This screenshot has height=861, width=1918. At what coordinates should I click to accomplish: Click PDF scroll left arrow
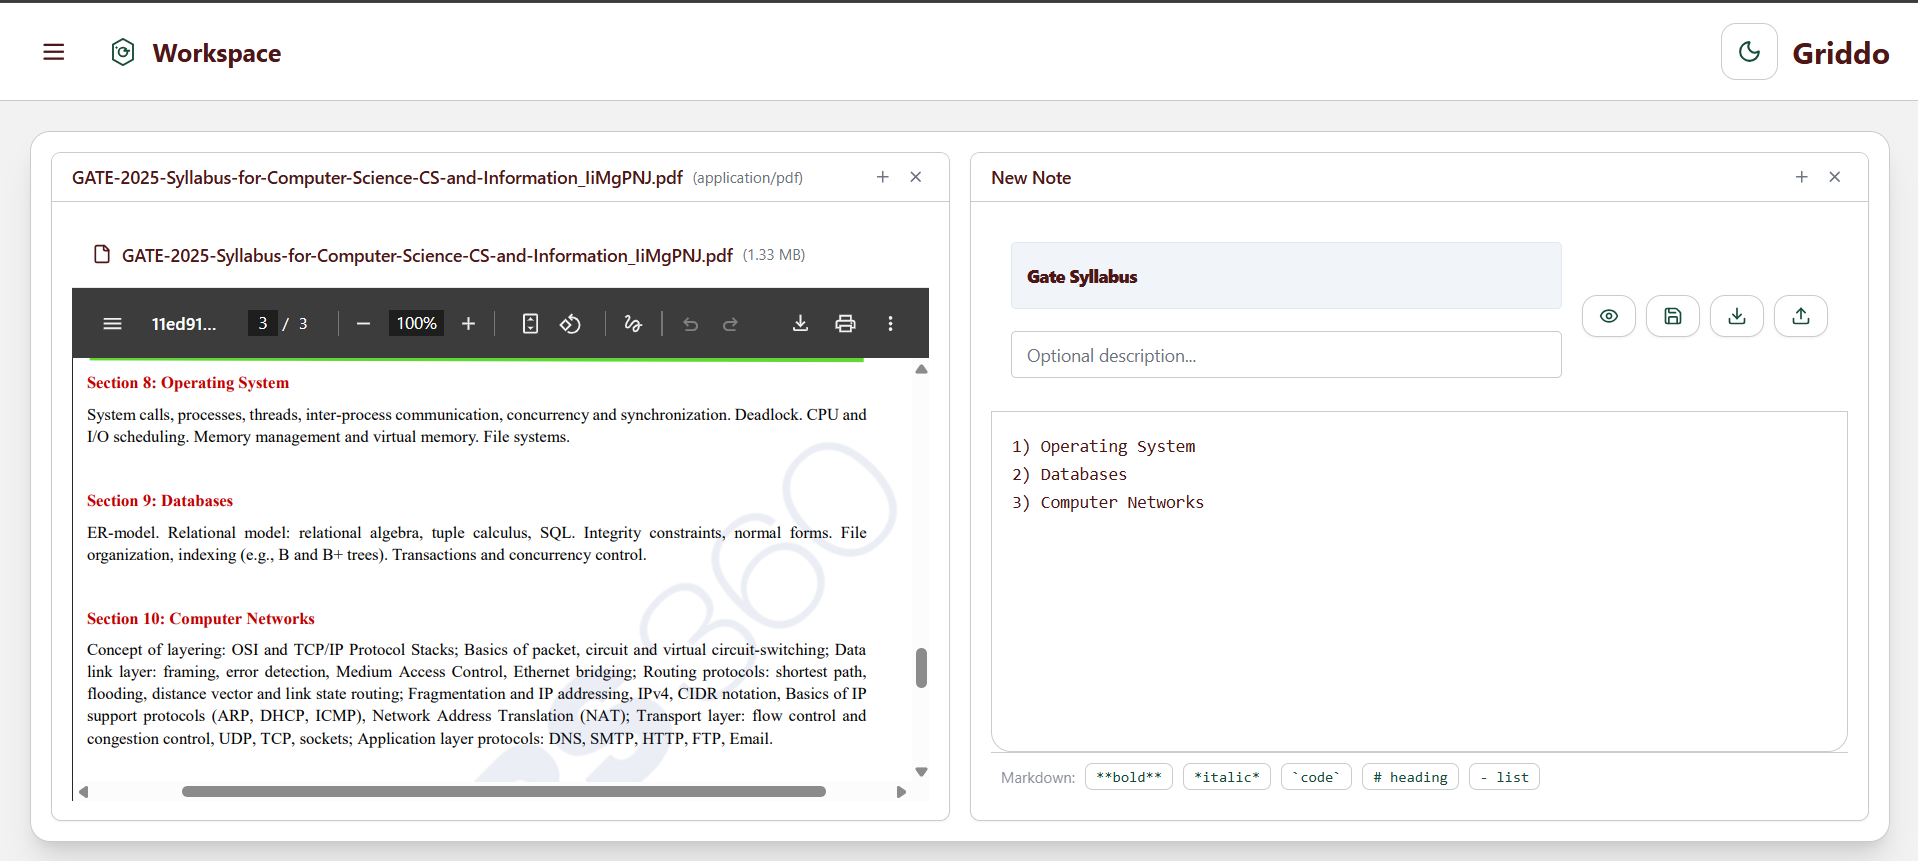point(84,791)
